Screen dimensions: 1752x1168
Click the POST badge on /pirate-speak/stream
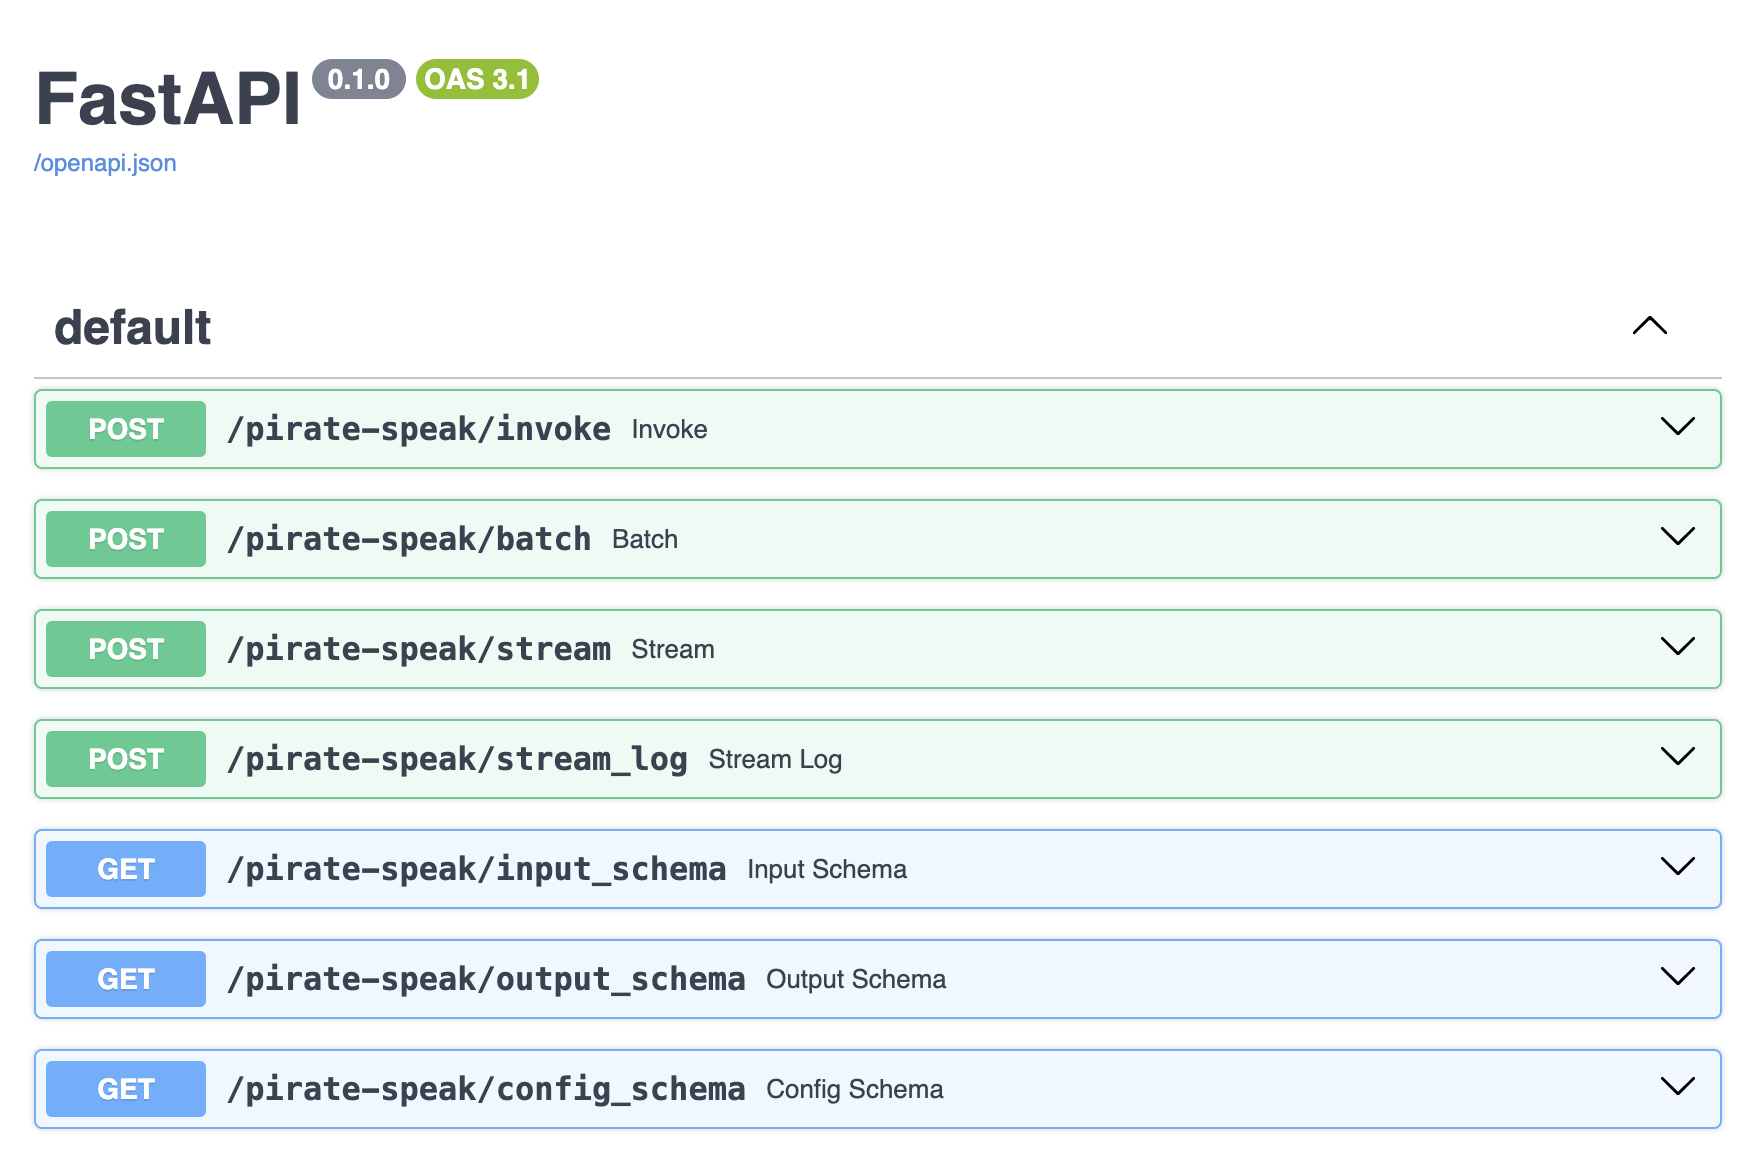[x=124, y=648]
